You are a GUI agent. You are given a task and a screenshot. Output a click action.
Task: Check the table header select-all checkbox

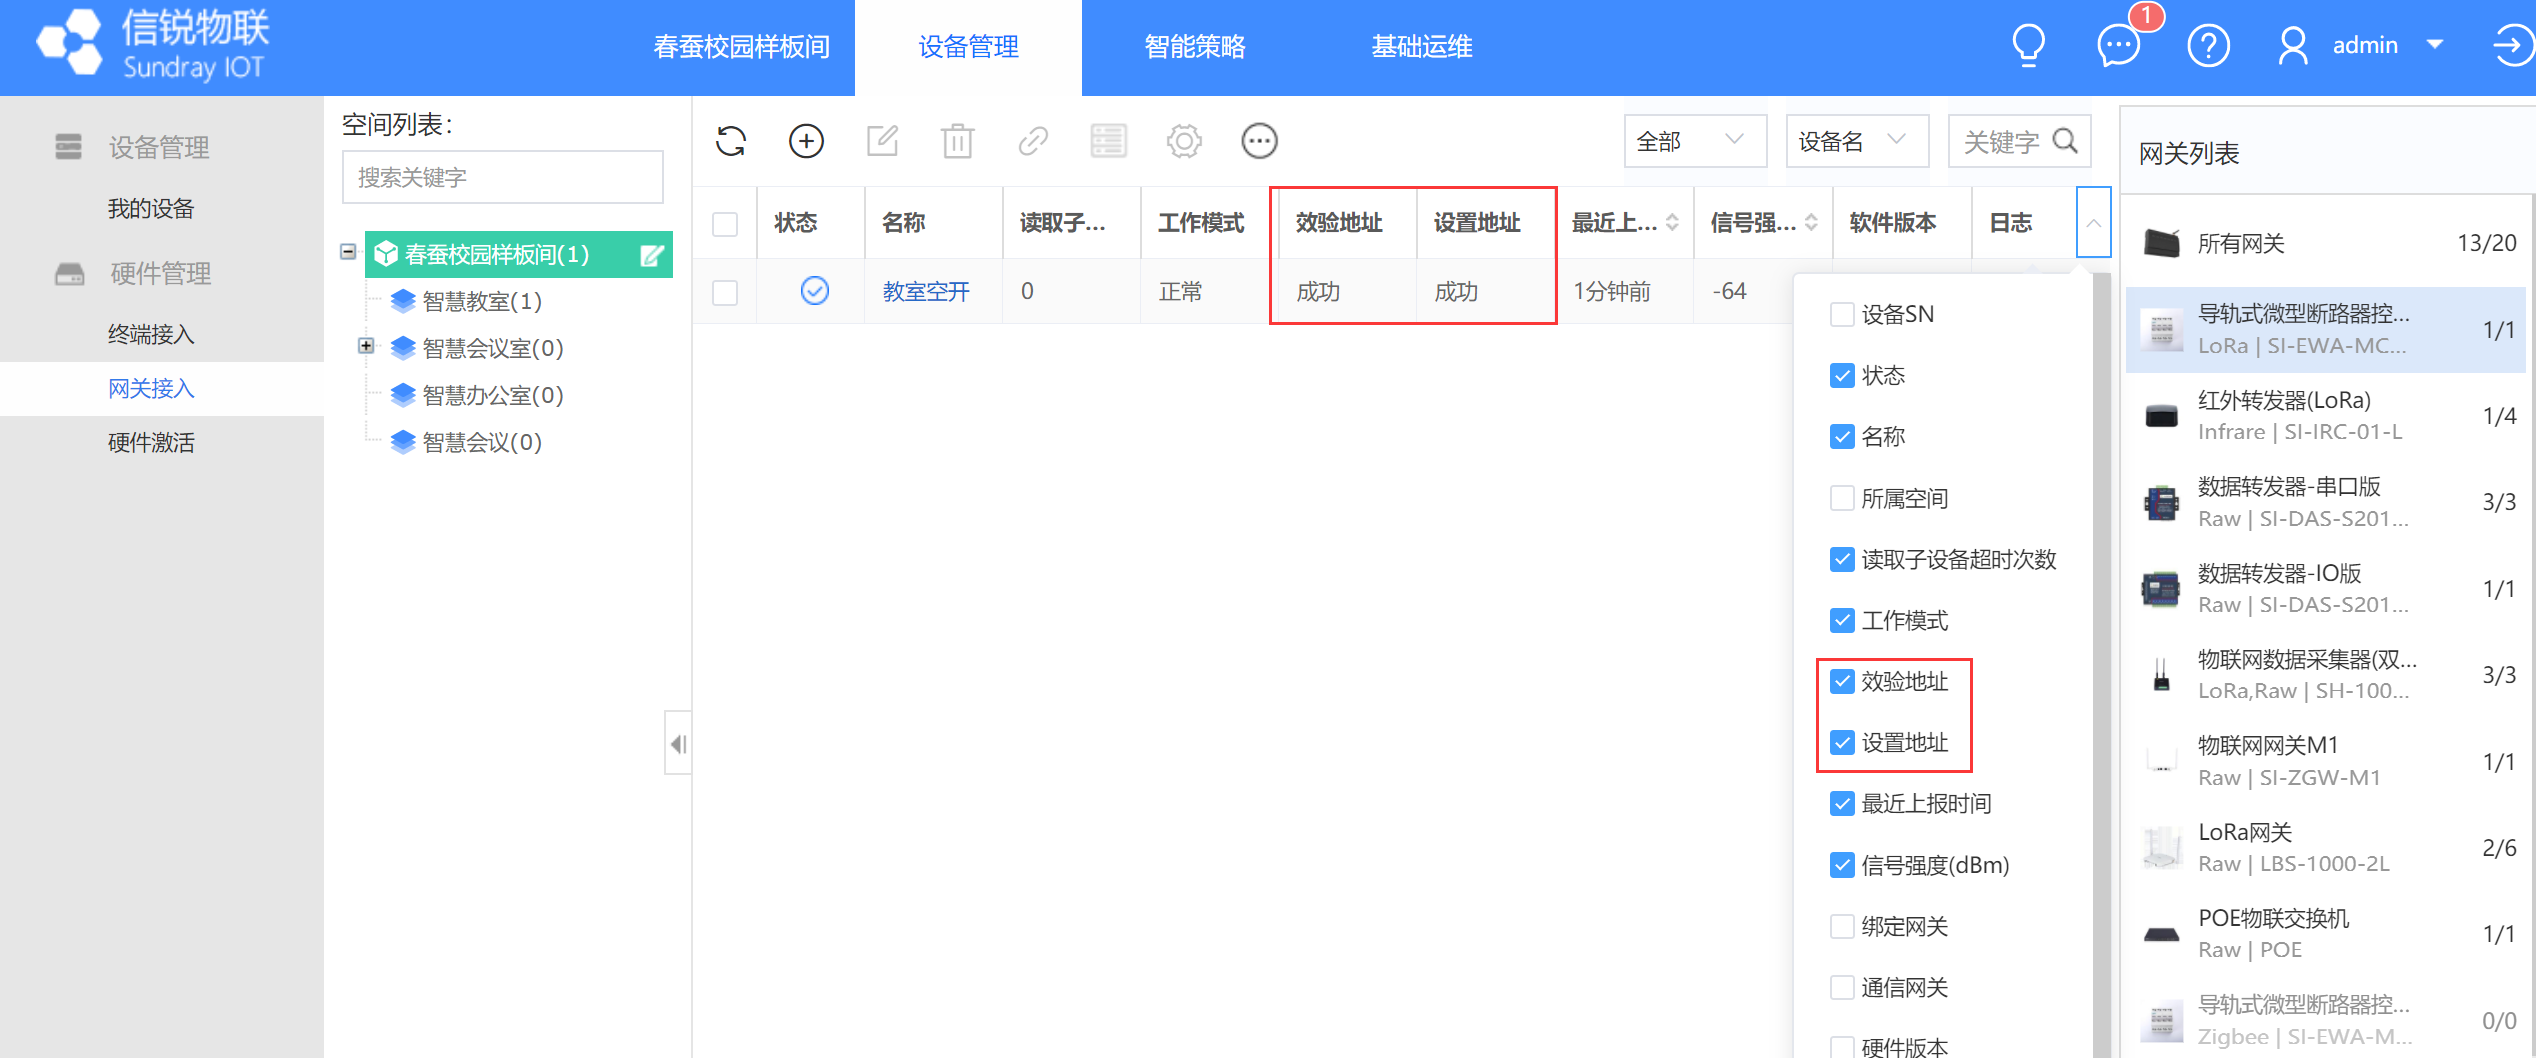click(x=725, y=223)
